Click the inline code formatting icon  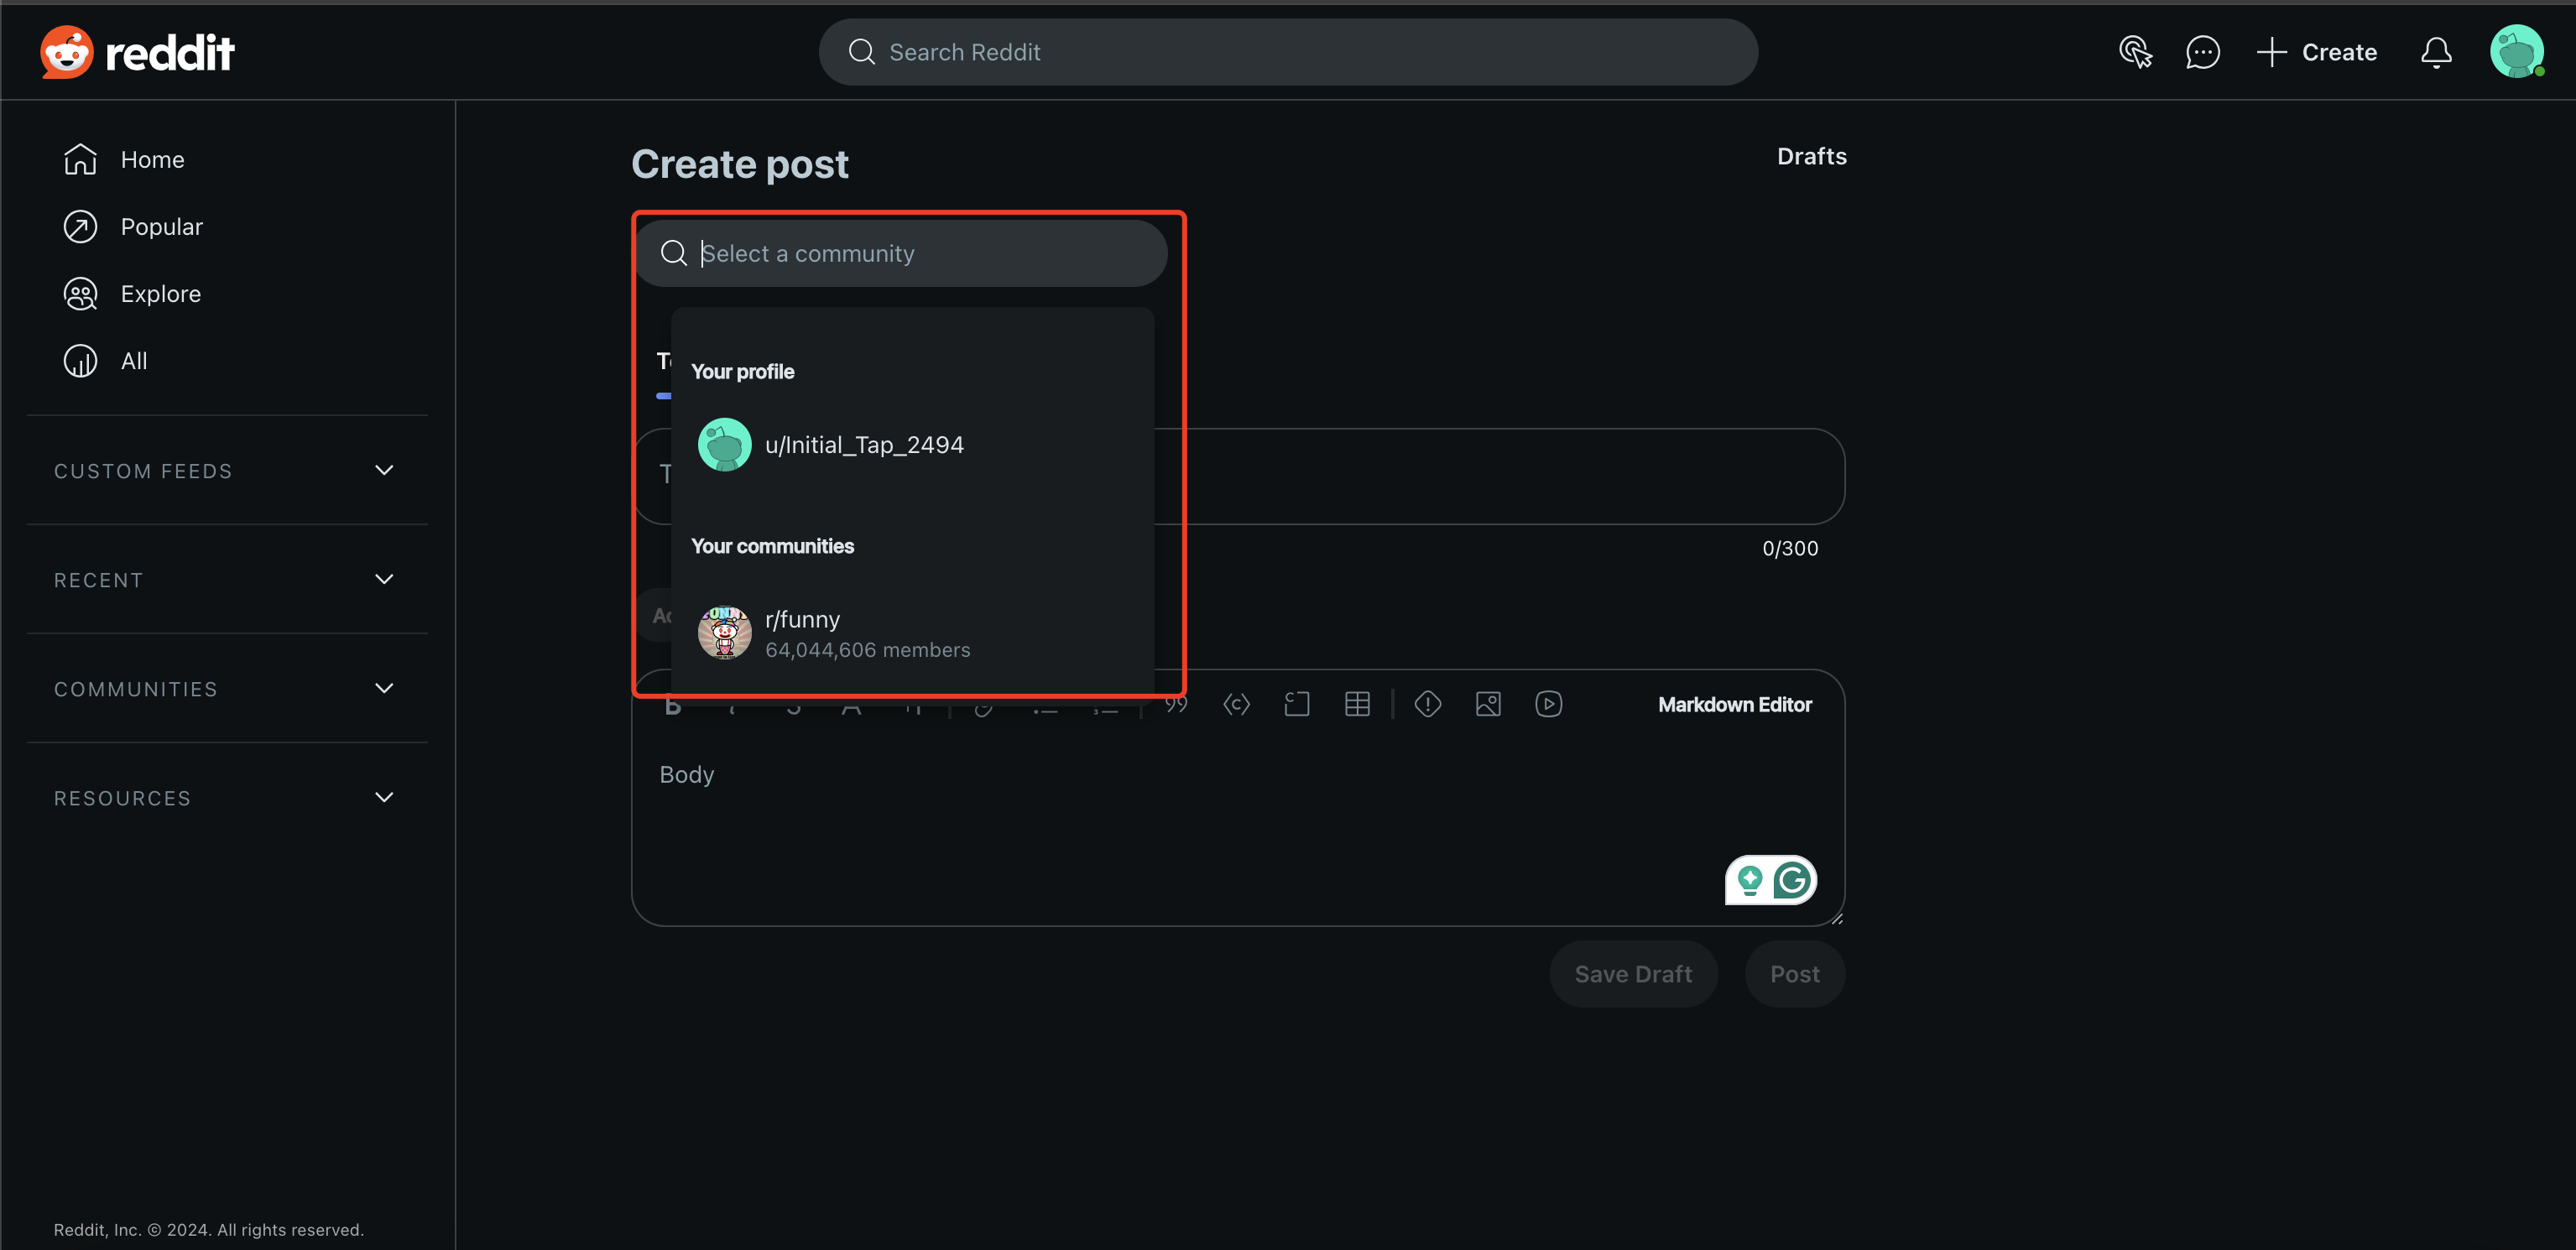pyautogui.click(x=1236, y=704)
